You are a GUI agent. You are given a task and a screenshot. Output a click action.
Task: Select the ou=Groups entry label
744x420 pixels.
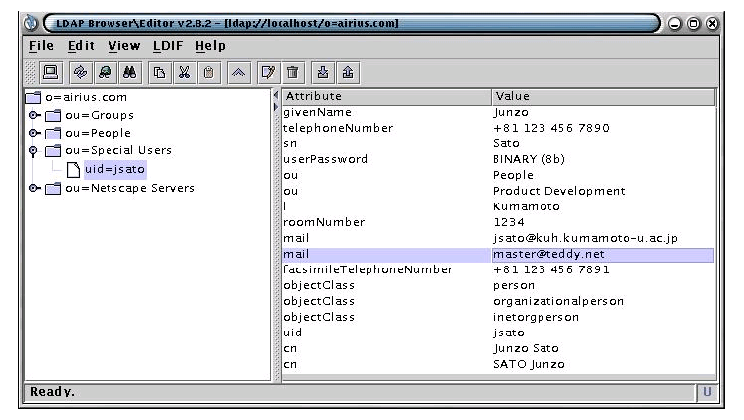point(99,115)
